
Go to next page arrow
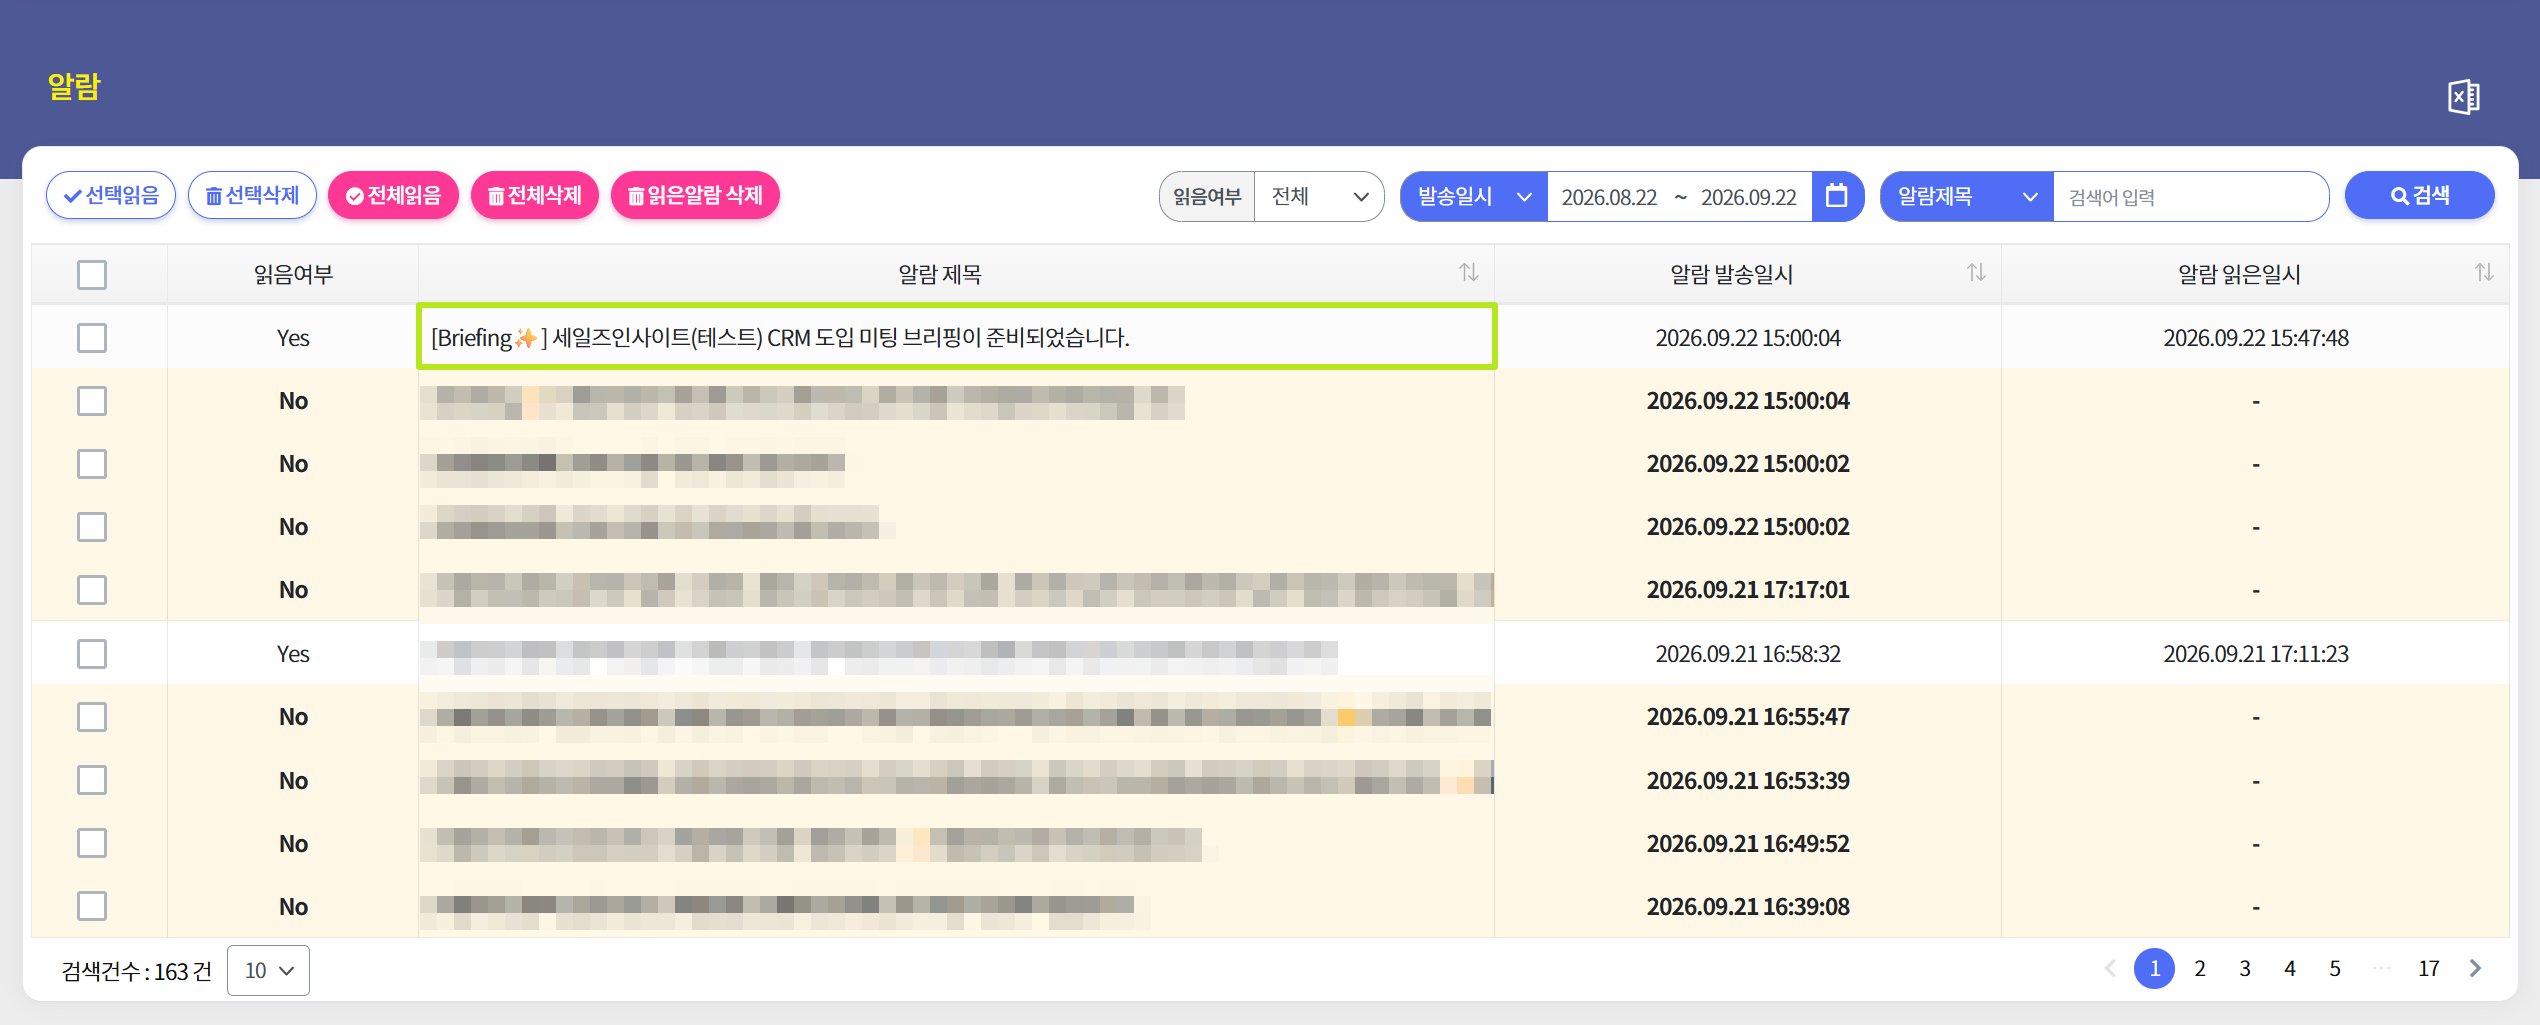pyautogui.click(x=2476, y=968)
